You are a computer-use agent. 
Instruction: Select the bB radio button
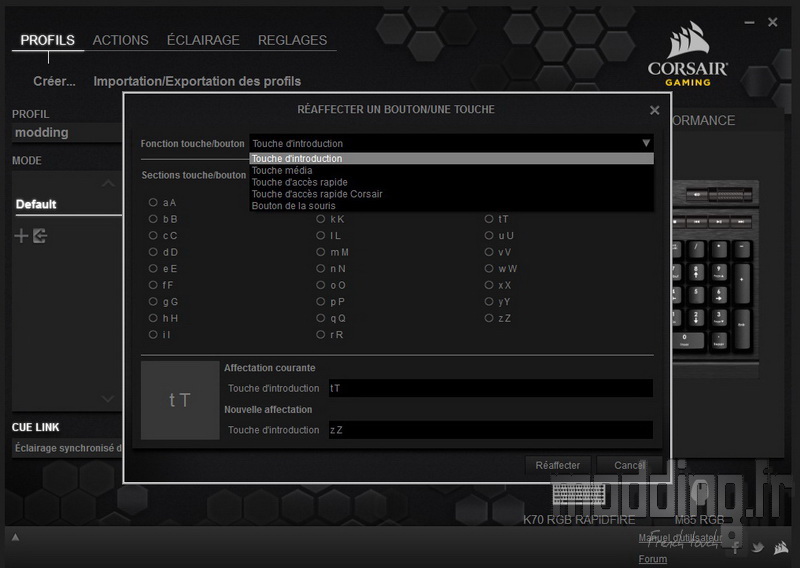(x=153, y=219)
